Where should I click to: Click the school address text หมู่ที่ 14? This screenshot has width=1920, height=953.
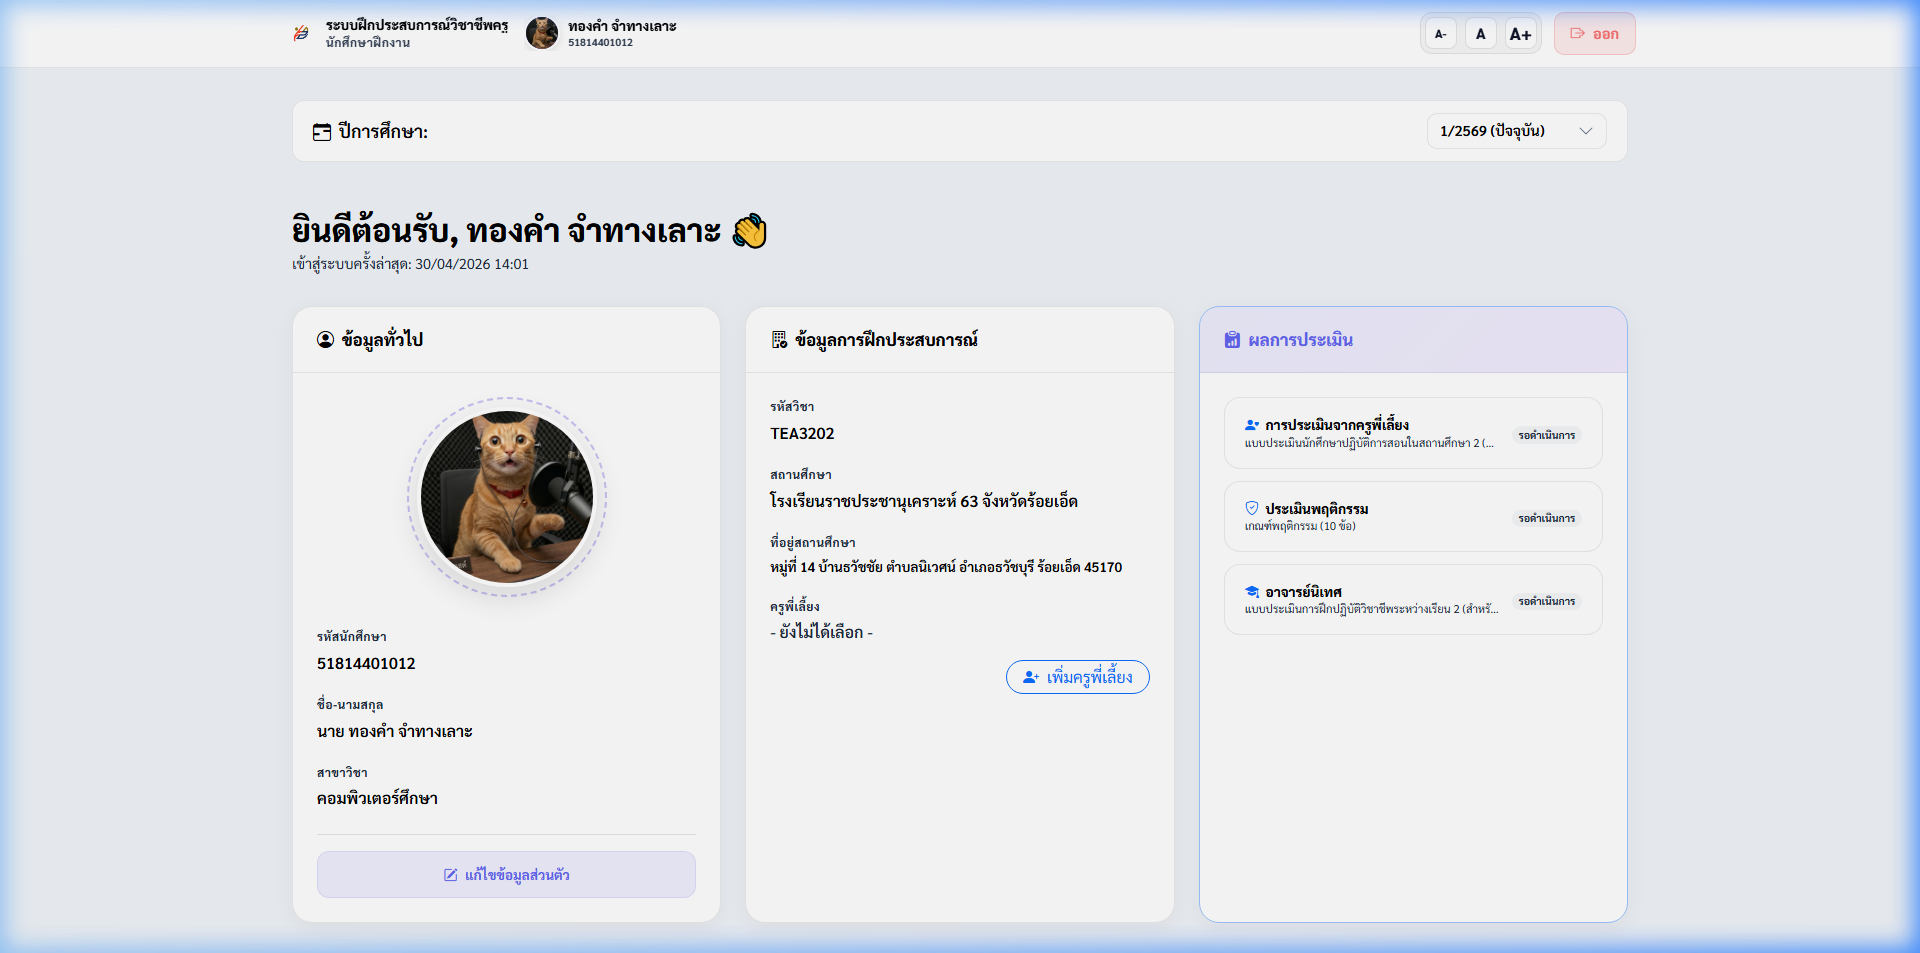(x=946, y=567)
